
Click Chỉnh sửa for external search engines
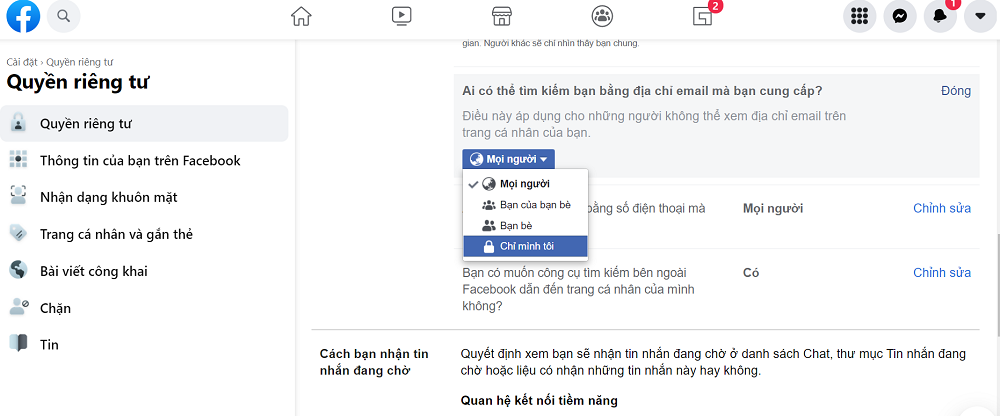pos(941,273)
